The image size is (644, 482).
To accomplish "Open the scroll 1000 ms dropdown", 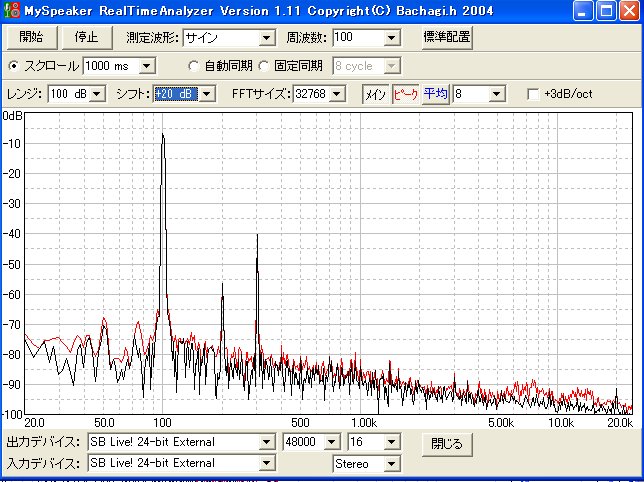I will (147, 66).
